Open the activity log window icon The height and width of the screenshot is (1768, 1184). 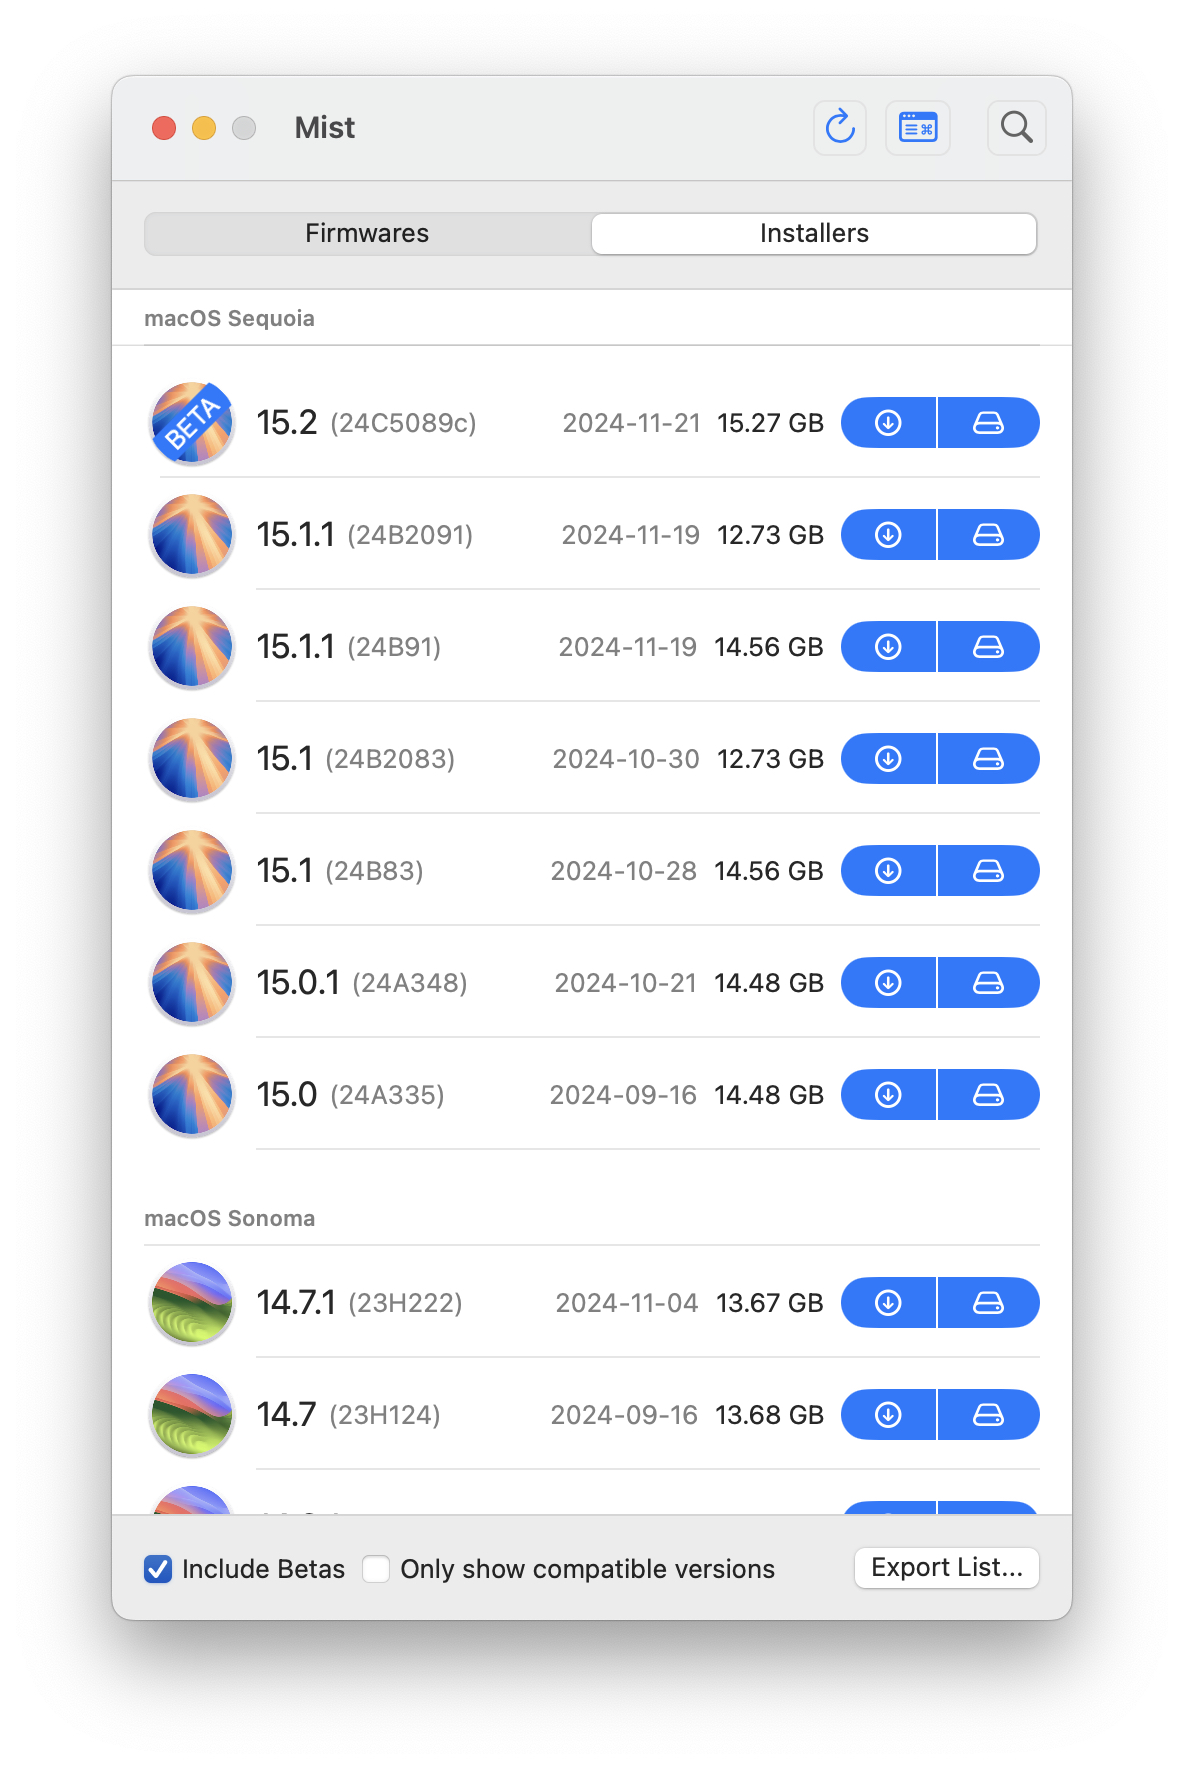click(x=917, y=128)
